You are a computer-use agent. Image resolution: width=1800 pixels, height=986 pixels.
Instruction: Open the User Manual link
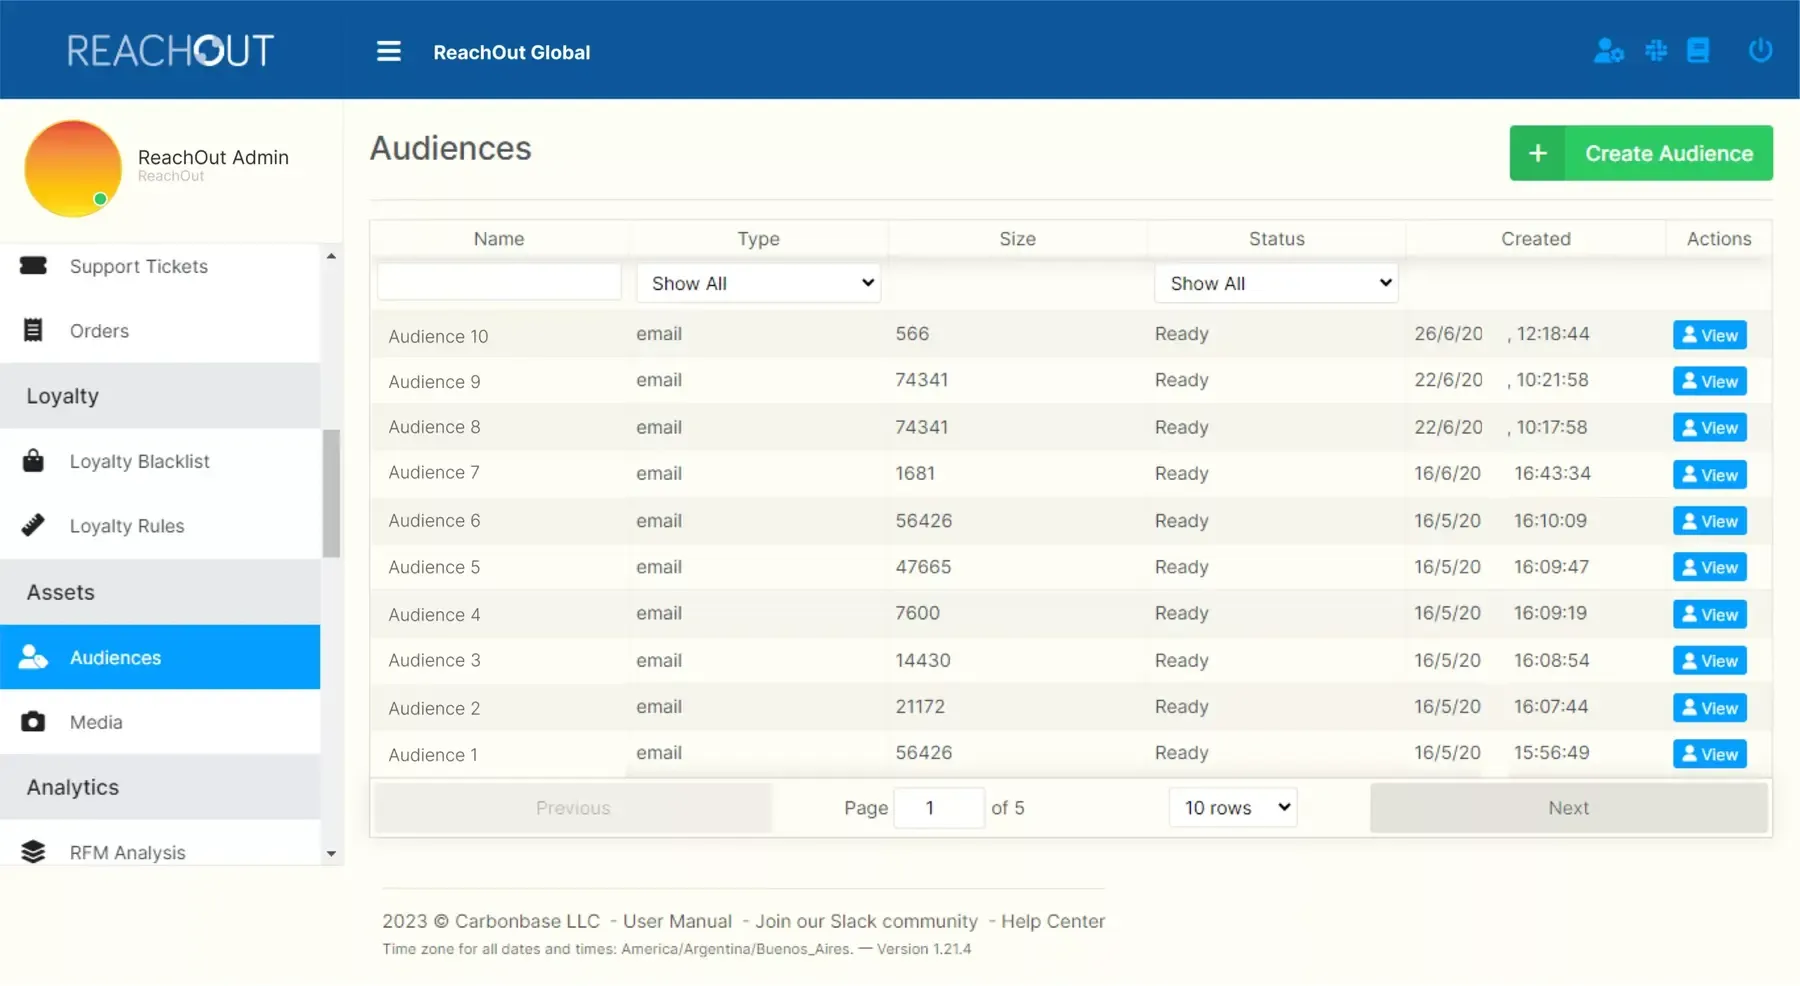[x=677, y=921]
